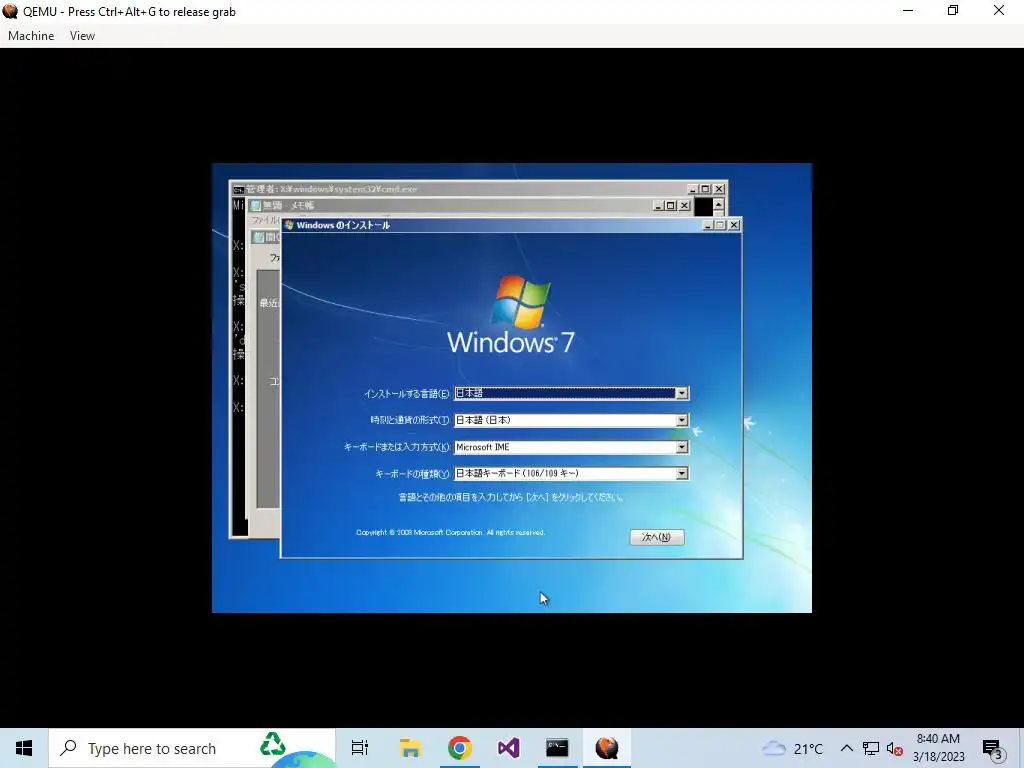Click the 次へ(N) next button
The image size is (1024, 768).
click(x=657, y=537)
